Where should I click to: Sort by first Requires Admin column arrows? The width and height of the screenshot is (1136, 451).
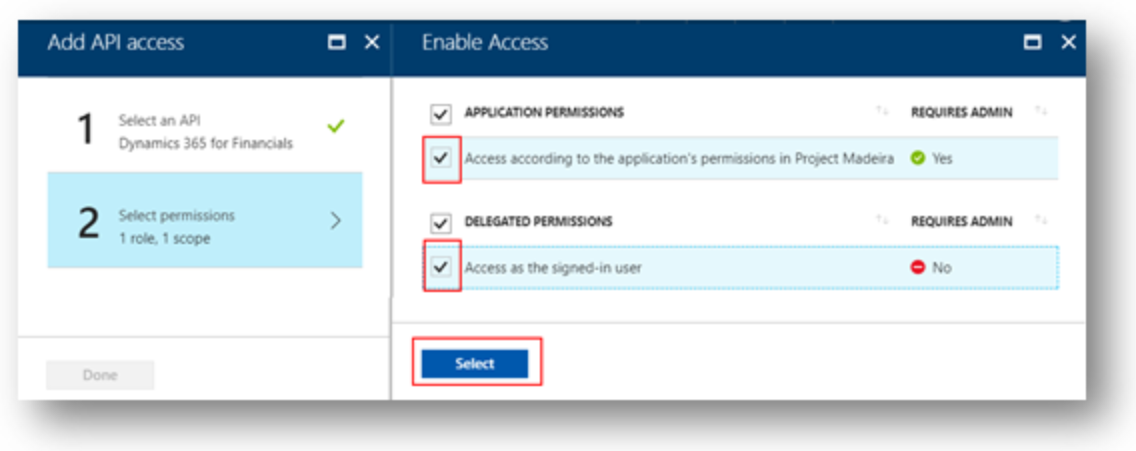tap(1041, 111)
